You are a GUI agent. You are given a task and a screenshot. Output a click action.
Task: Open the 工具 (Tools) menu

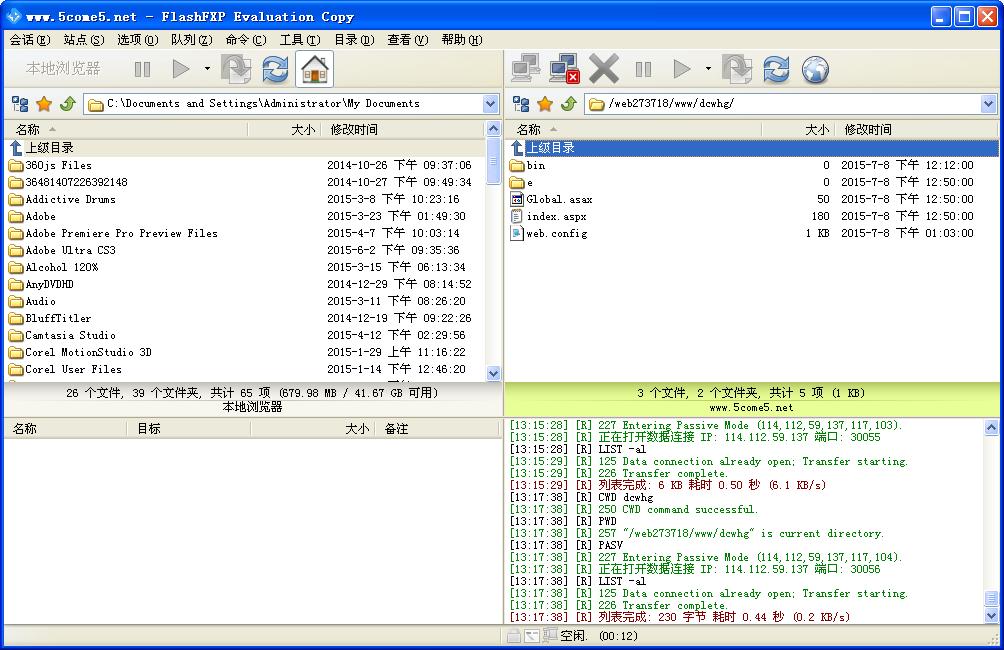coord(299,40)
